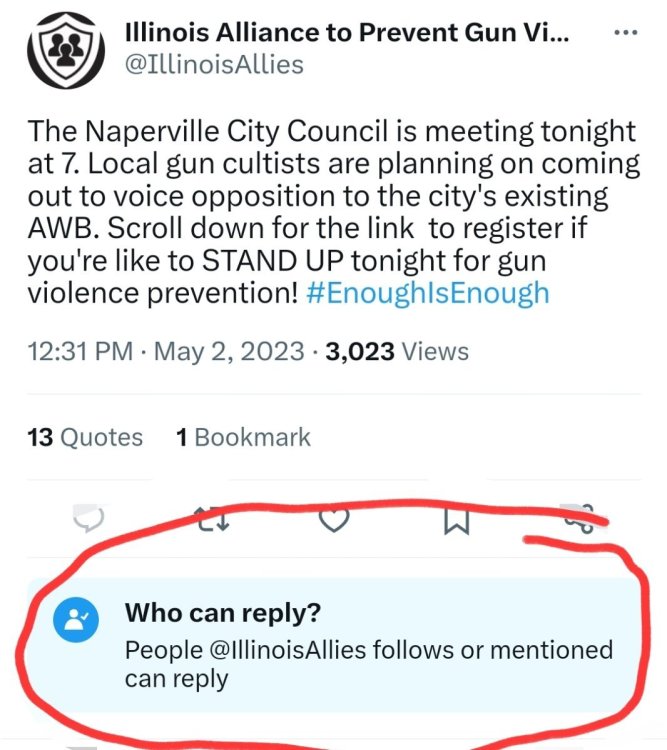Viewport: 667px width, 750px height.
Task: View the 13 Quotes list
Action: [85, 437]
